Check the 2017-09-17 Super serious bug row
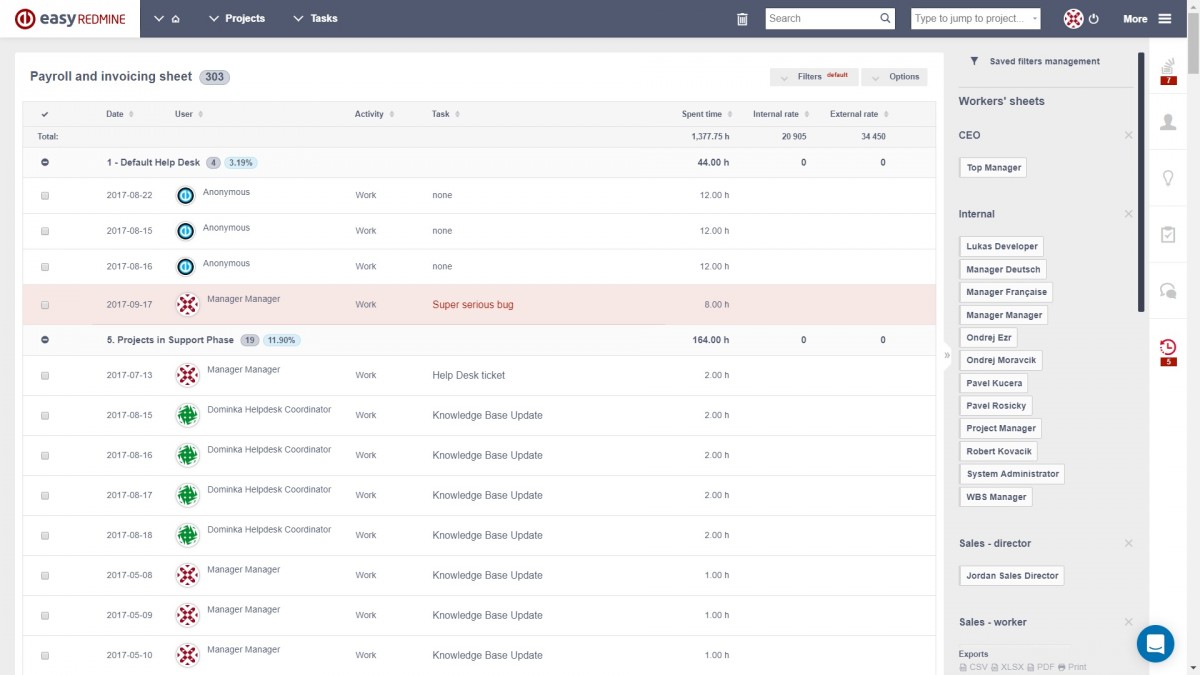 pyautogui.click(x=45, y=305)
